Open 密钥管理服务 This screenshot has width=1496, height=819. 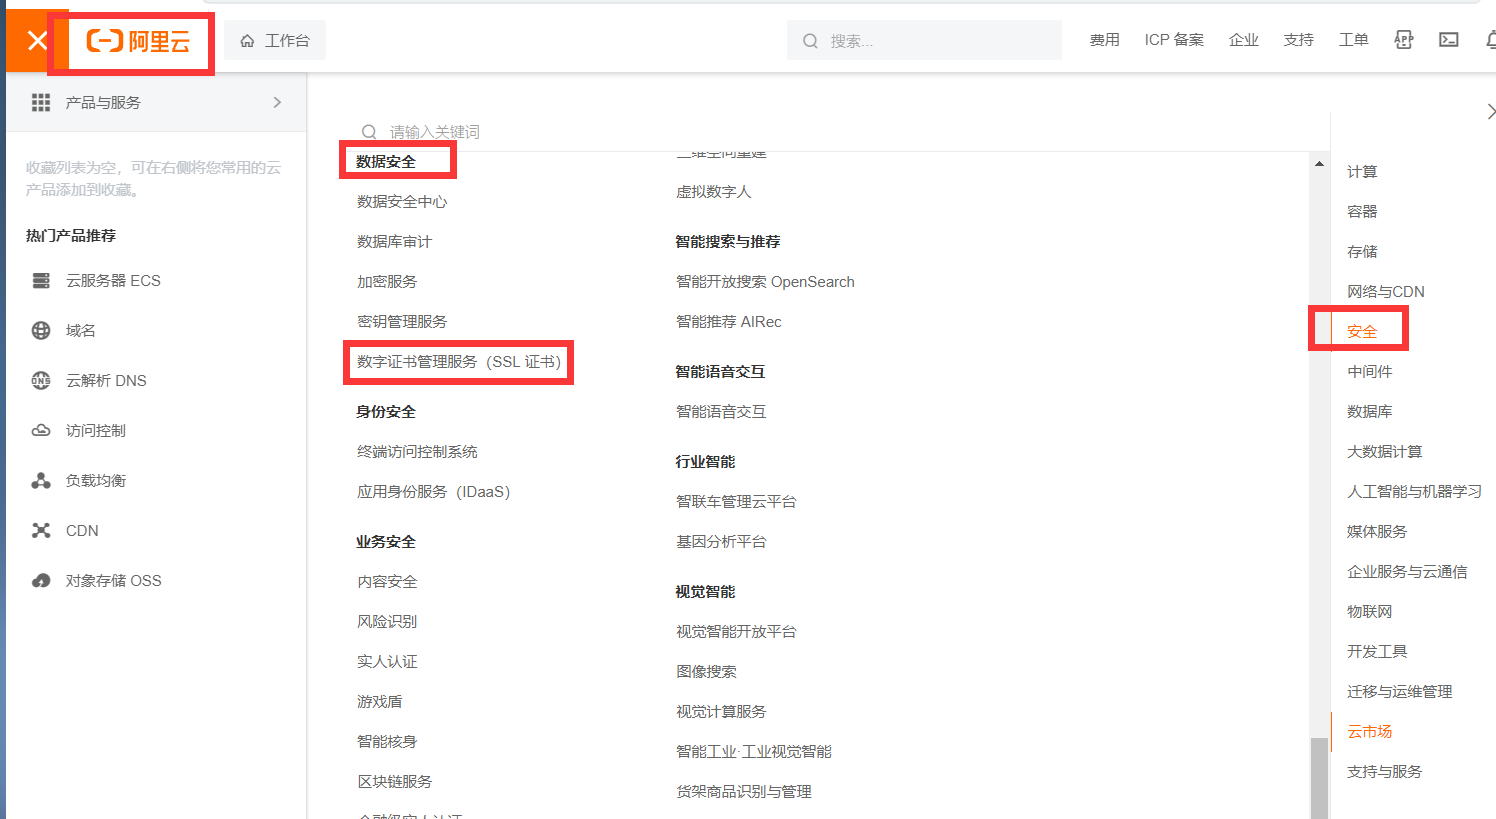click(402, 322)
